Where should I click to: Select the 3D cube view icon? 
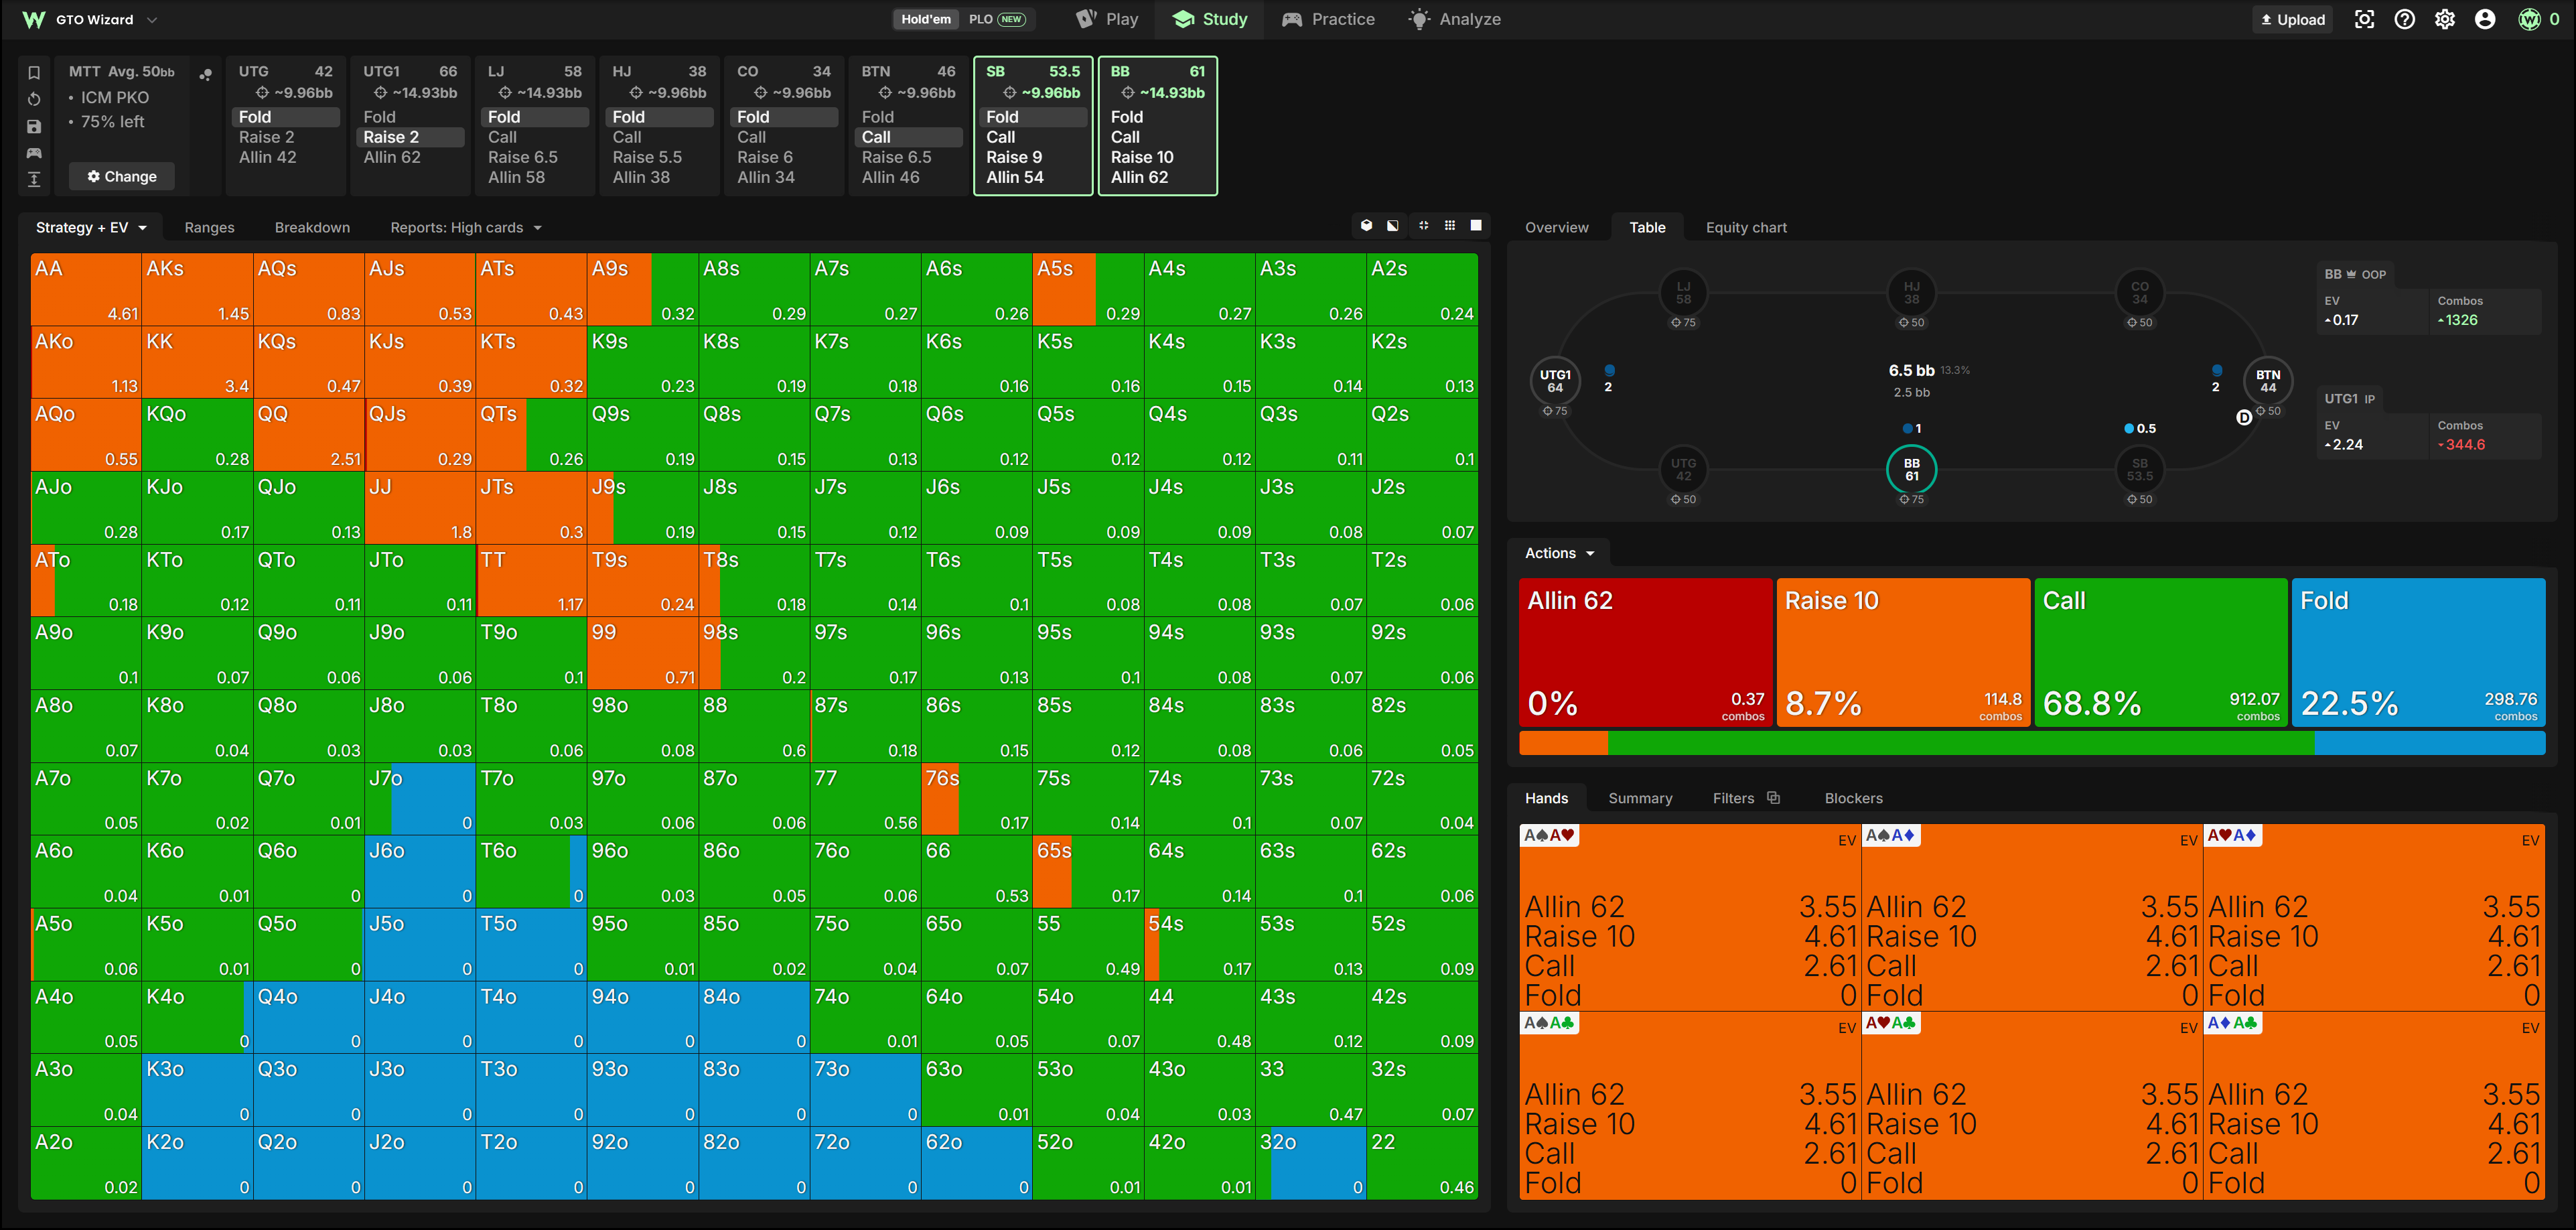[x=1367, y=226]
